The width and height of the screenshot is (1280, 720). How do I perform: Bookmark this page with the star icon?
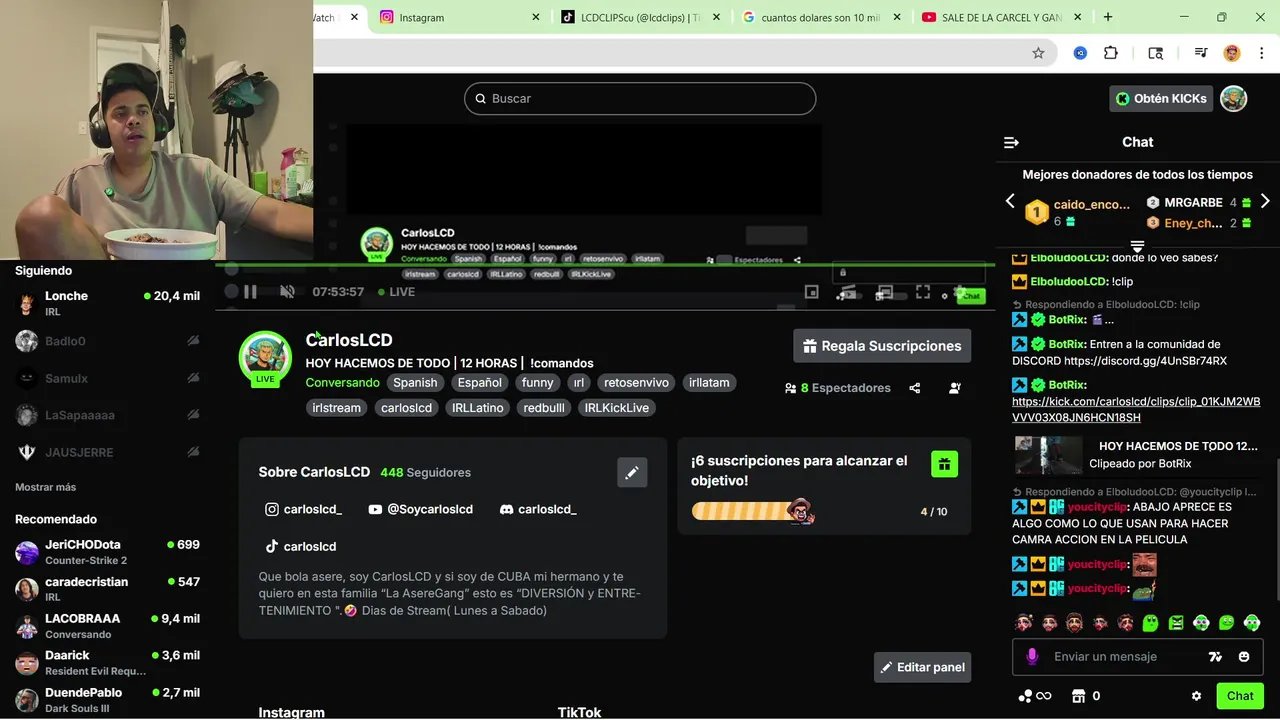click(1038, 53)
